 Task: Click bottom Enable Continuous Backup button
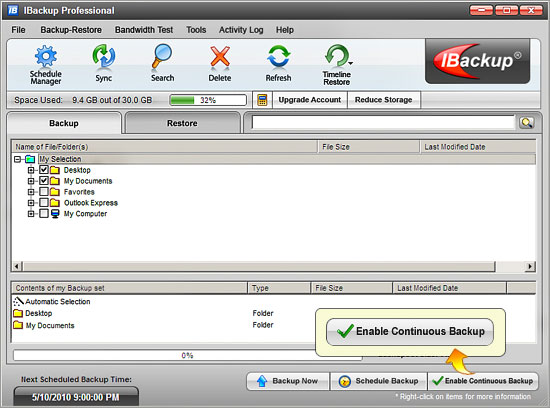click(x=483, y=381)
